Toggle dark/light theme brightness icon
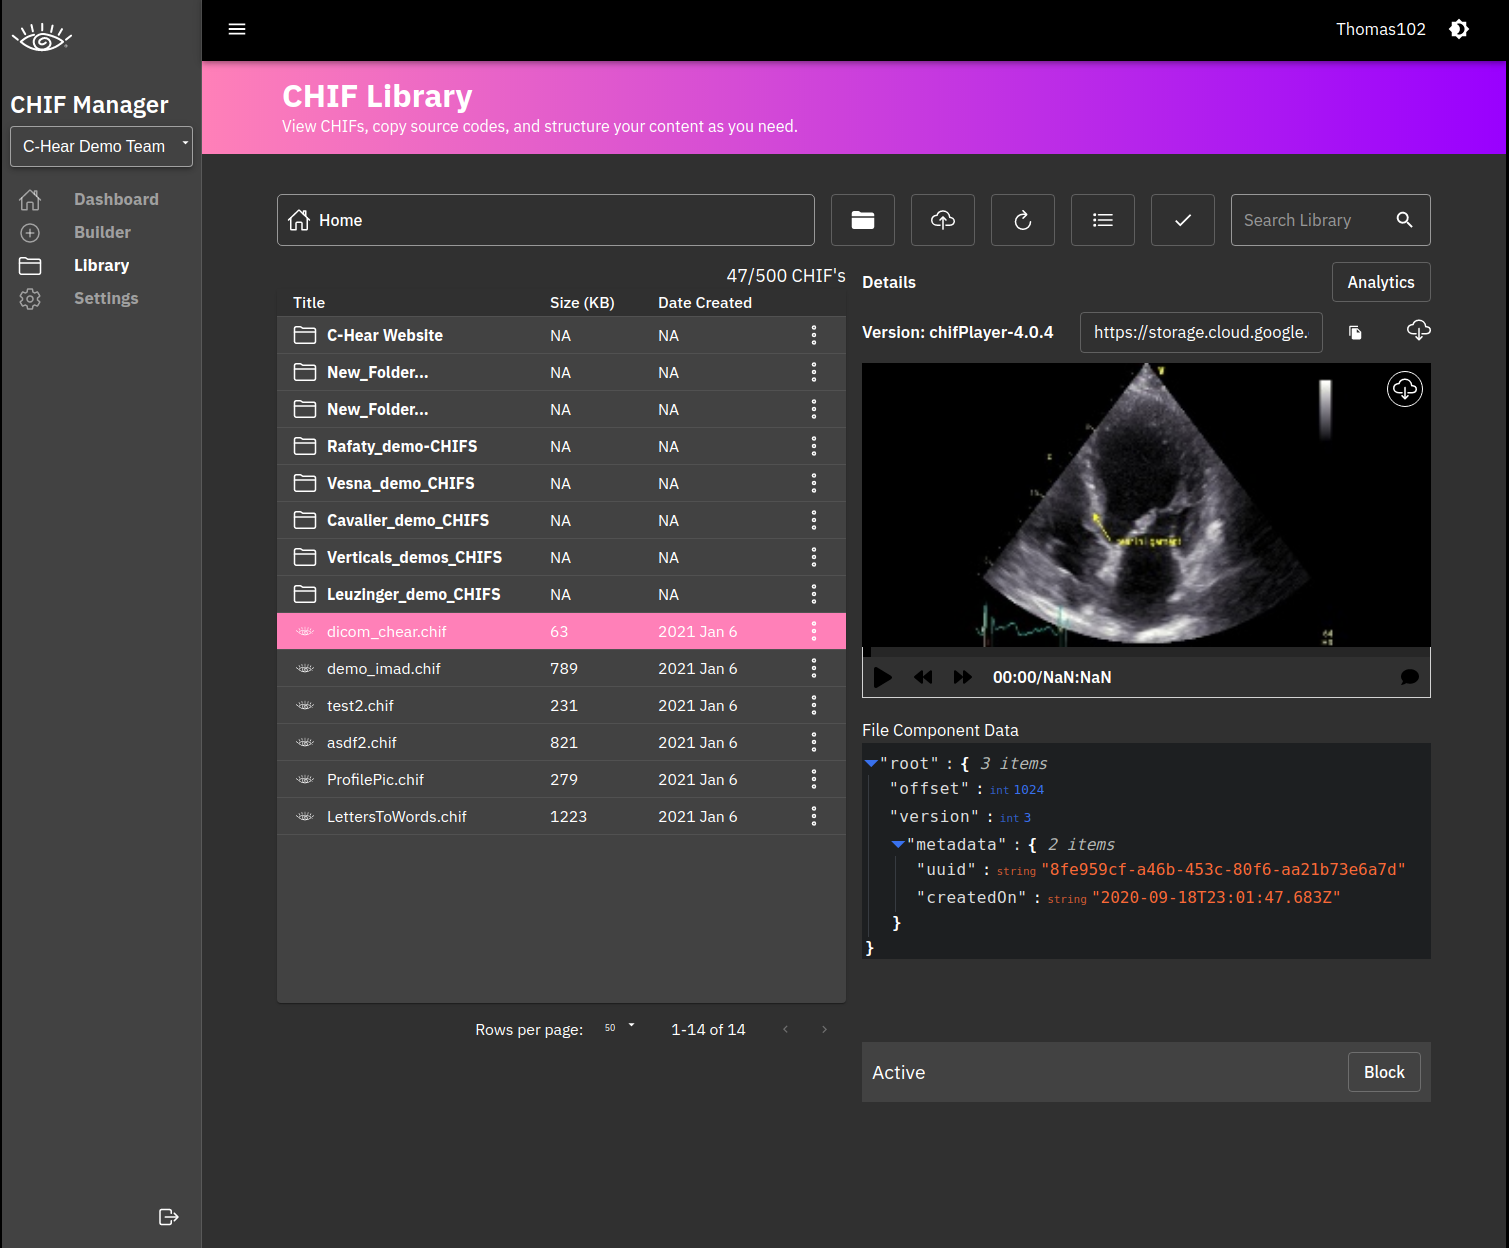1509x1248 pixels. (x=1459, y=29)
